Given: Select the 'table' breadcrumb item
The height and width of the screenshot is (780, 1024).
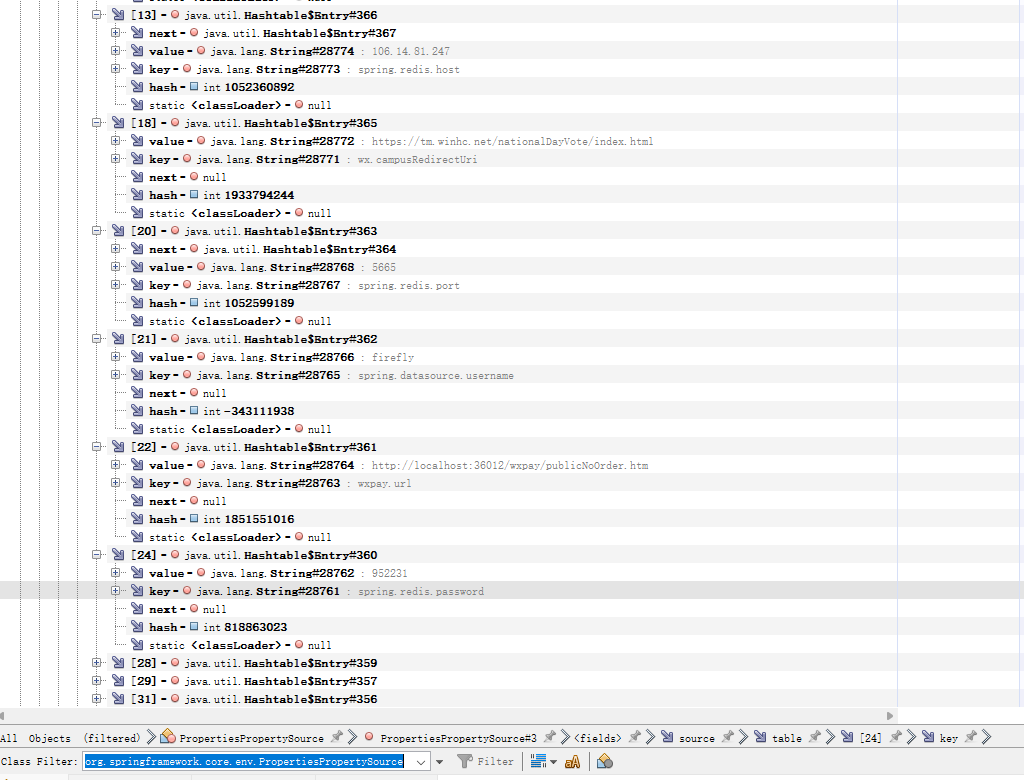Looking at the screenshot, I should click(786, 738).
